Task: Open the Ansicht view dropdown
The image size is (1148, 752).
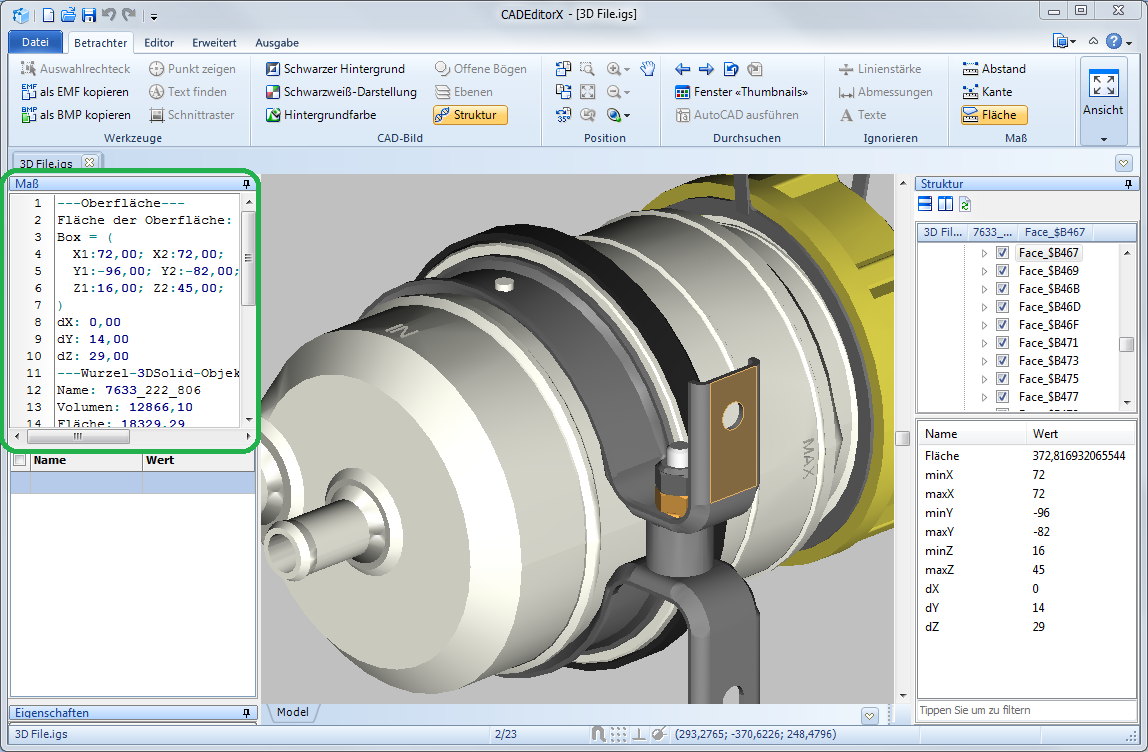Action: tap(1103, 138)
